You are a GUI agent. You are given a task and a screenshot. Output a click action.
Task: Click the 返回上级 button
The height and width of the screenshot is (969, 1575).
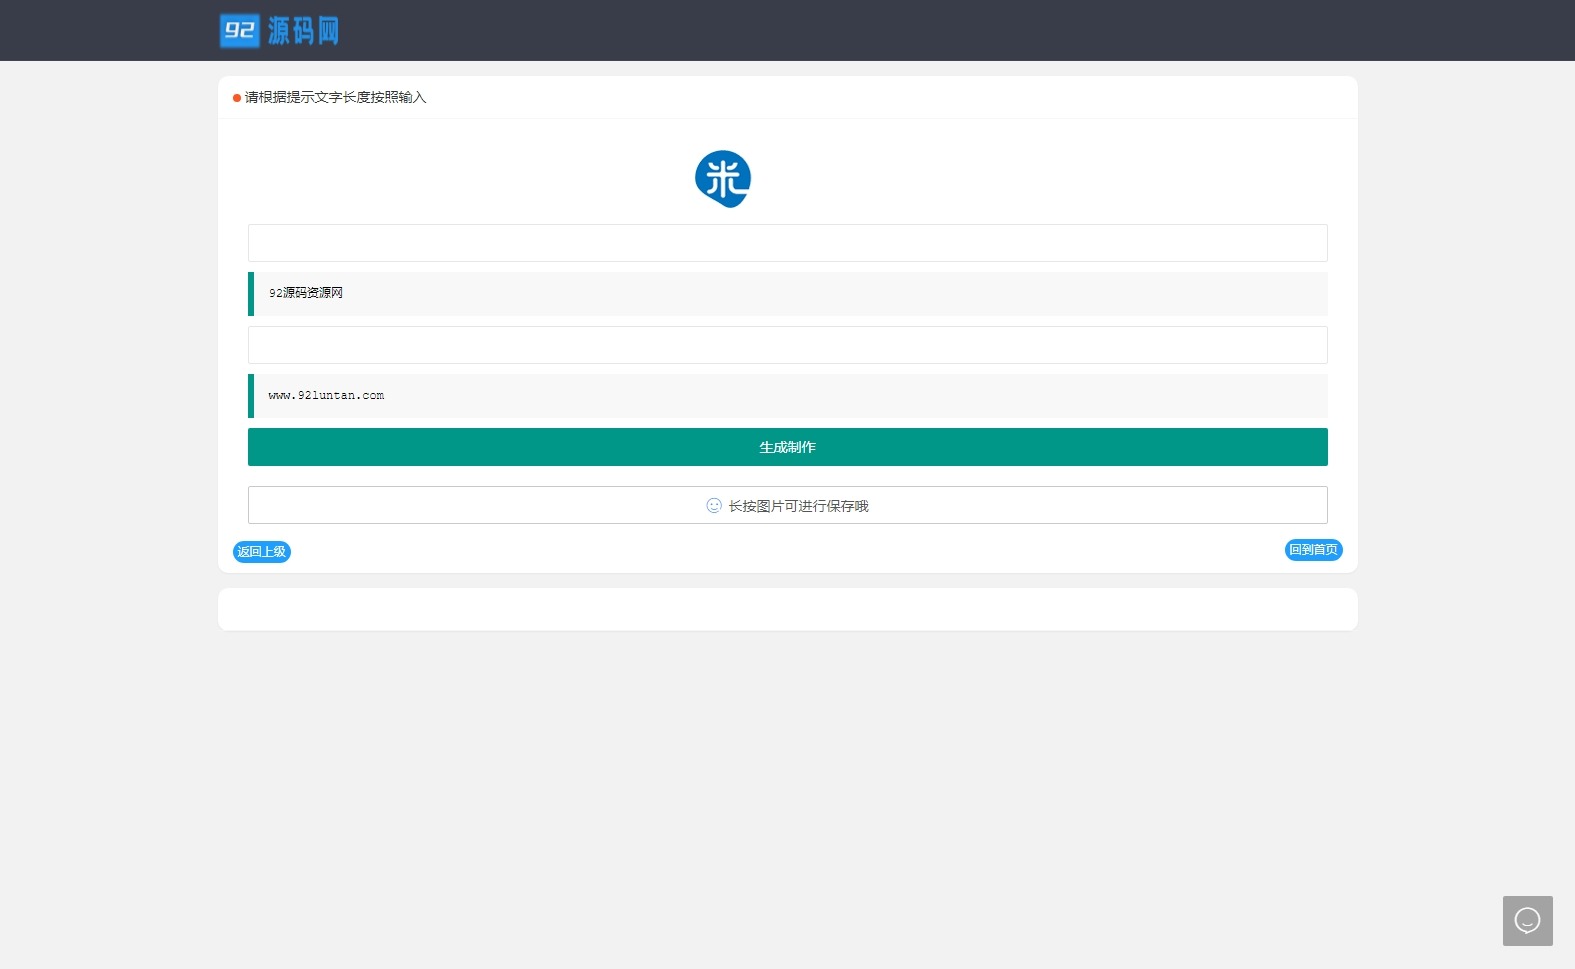point(262,552)
